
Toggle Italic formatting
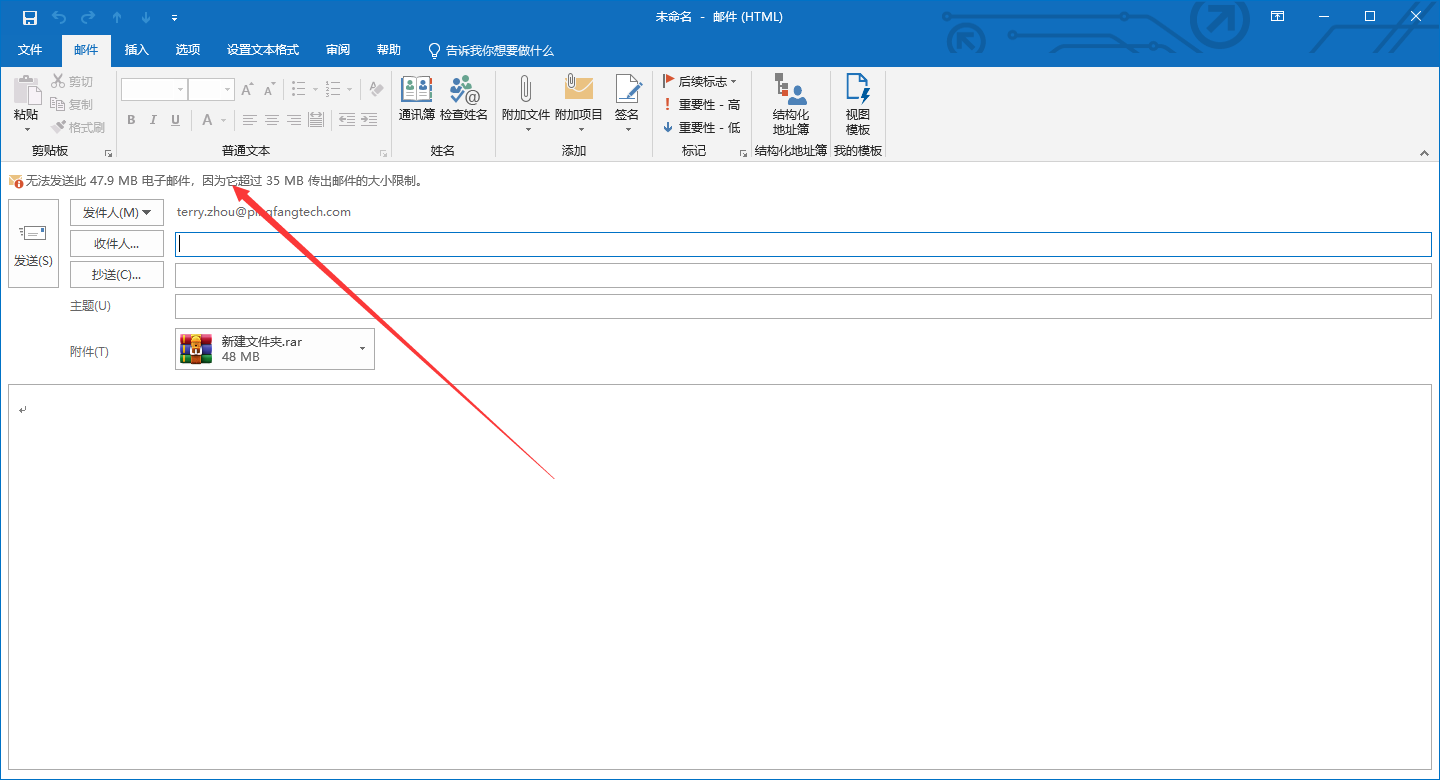pos(153,120)
